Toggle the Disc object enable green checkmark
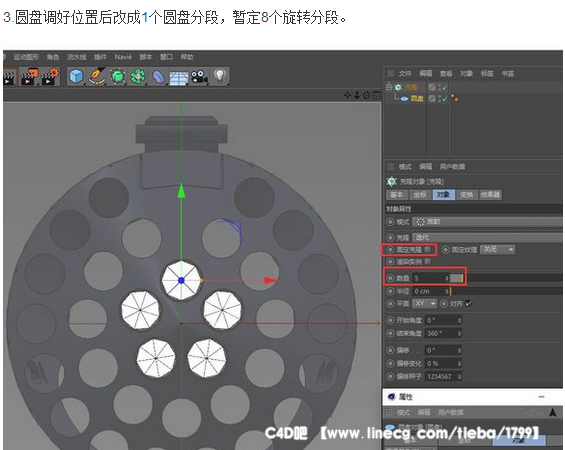Viewport: 565px width, 450px height. [x=445, y=98]
